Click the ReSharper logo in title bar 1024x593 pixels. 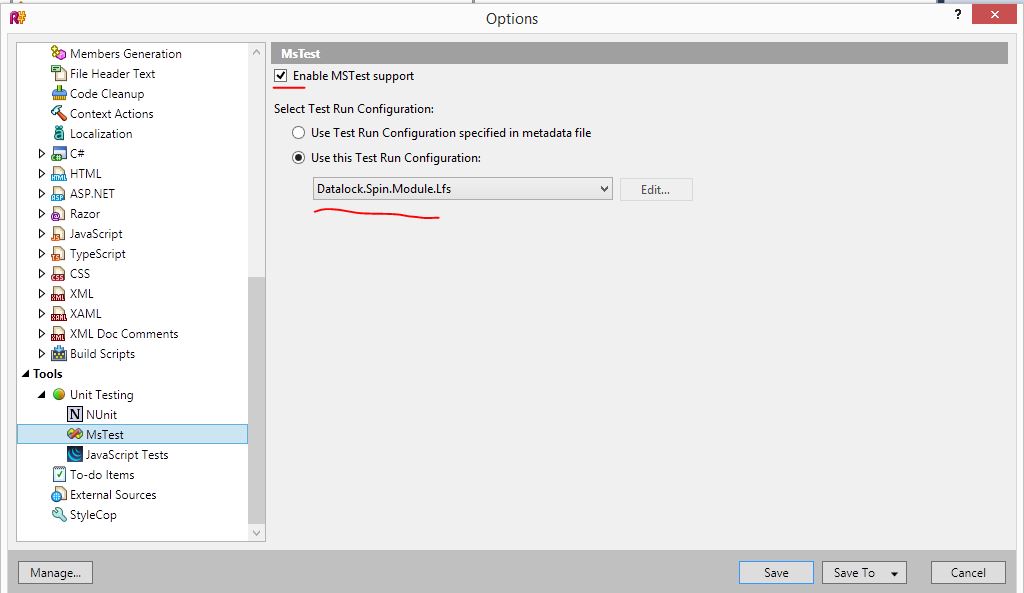click(18, 18)
